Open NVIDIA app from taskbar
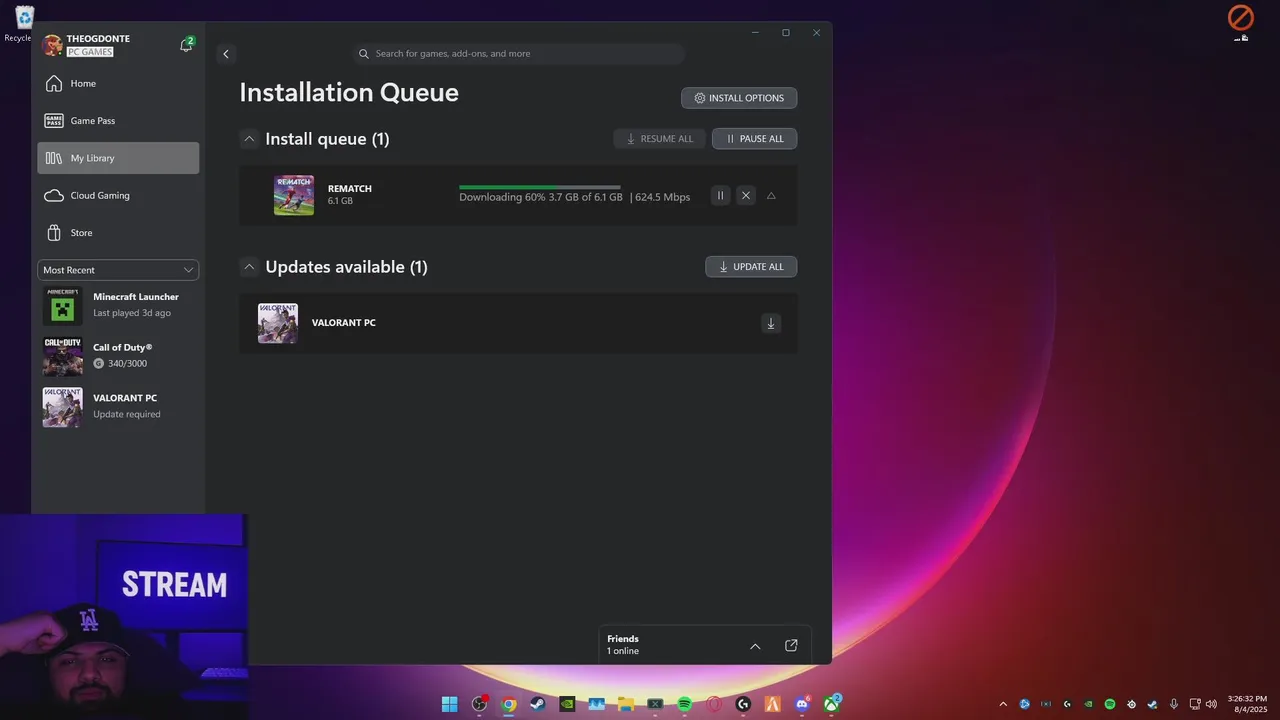 pos(567,704)
